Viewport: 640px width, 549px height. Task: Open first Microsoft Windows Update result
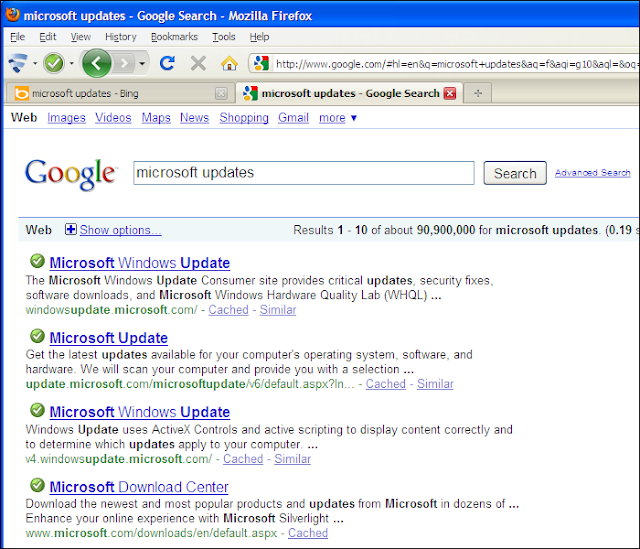(140, 263)
